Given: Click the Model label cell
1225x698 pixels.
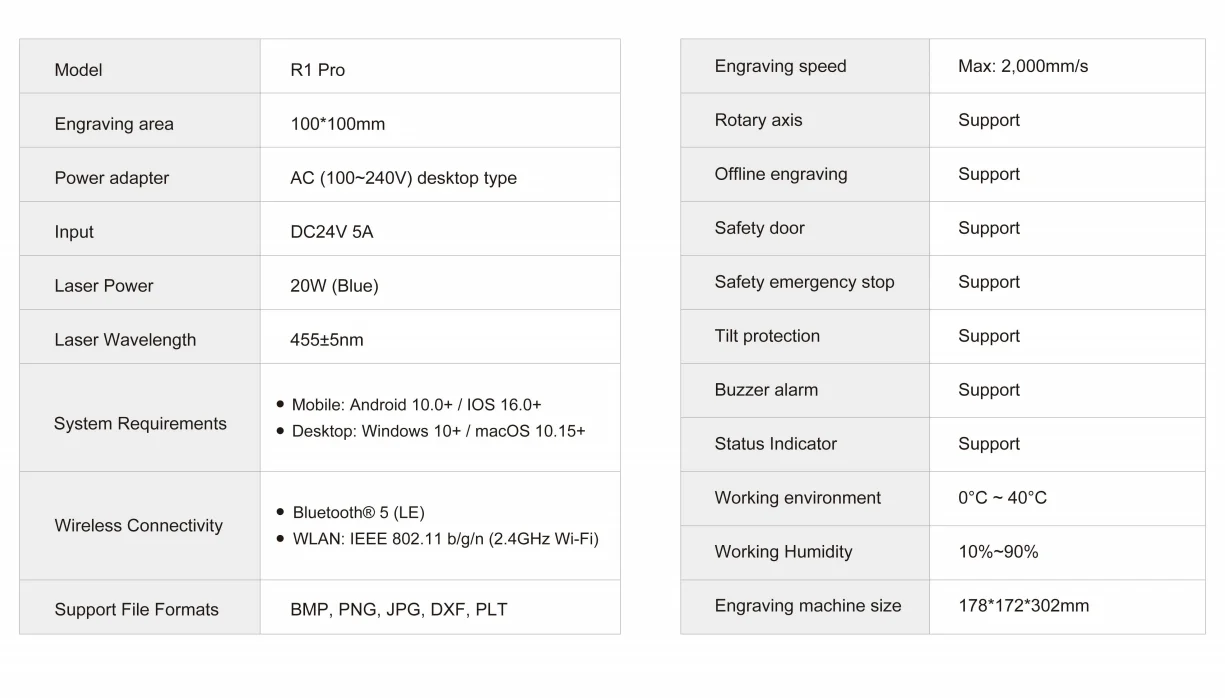Looking at the screenshot, I should point(140,67).
